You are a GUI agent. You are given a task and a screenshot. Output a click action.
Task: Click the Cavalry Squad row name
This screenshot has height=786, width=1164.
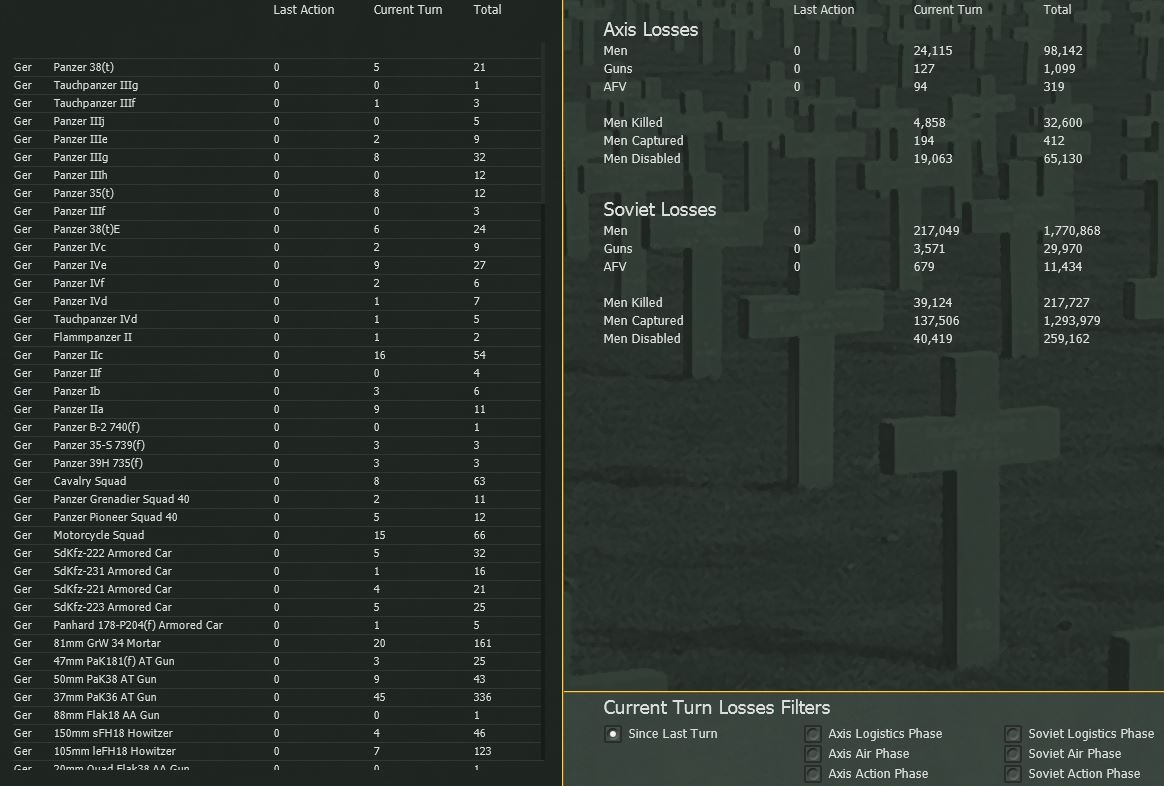click(90, 481)
